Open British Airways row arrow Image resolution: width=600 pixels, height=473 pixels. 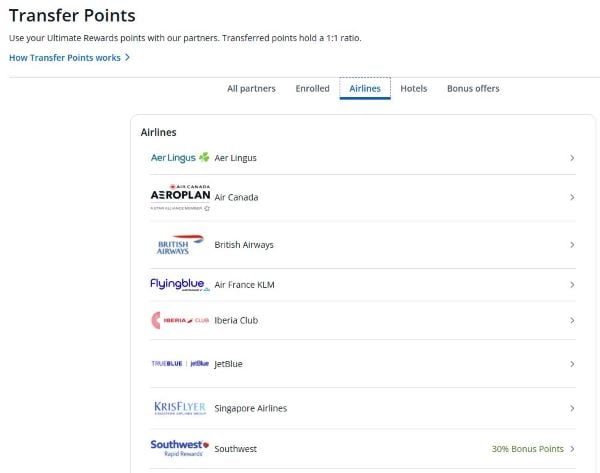pos(572,245)
